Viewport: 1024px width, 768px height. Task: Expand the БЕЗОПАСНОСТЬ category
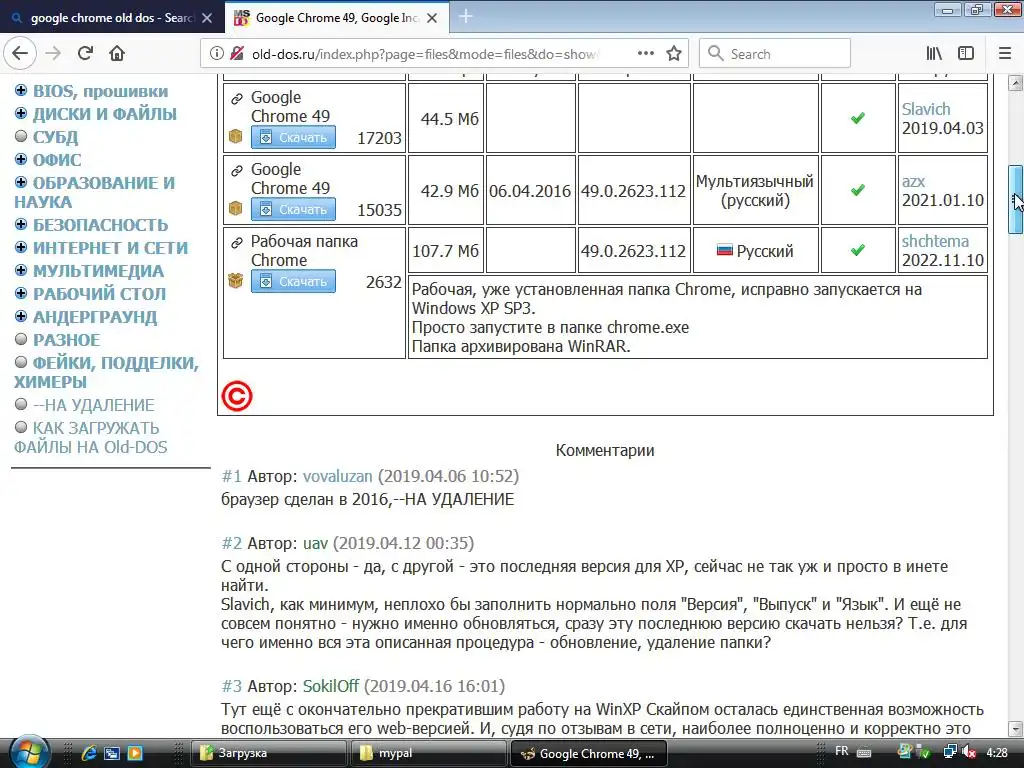pyautogui.click(x=21, y=225)
